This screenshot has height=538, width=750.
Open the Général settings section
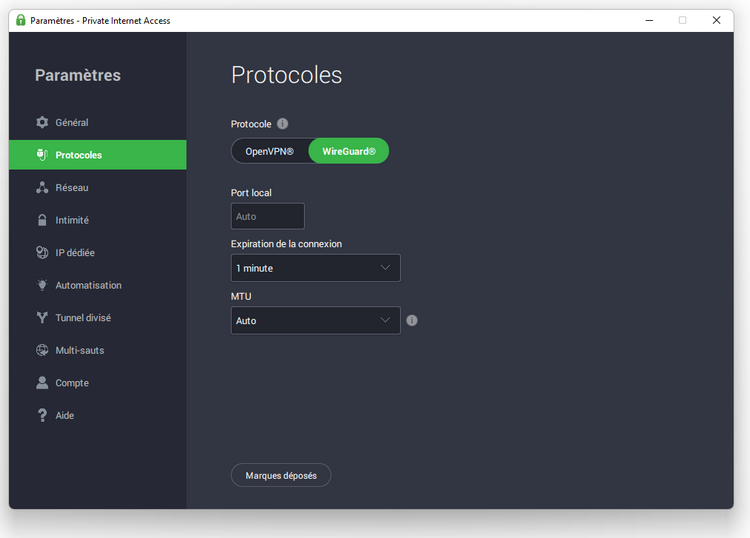pos(98,122)
